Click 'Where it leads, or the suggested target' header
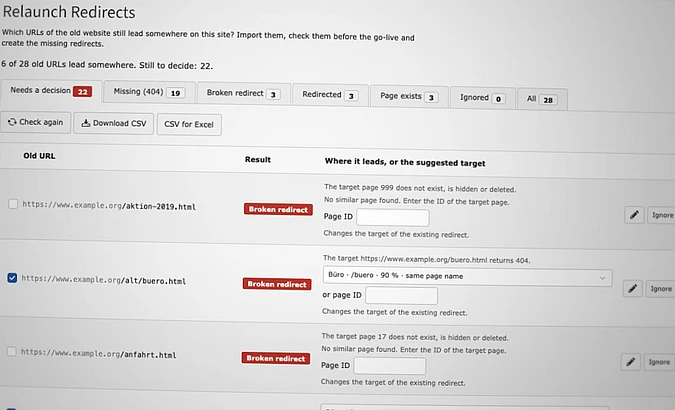Image resolution: width=675 pixels, height=410 pixels. coord(405,162)
